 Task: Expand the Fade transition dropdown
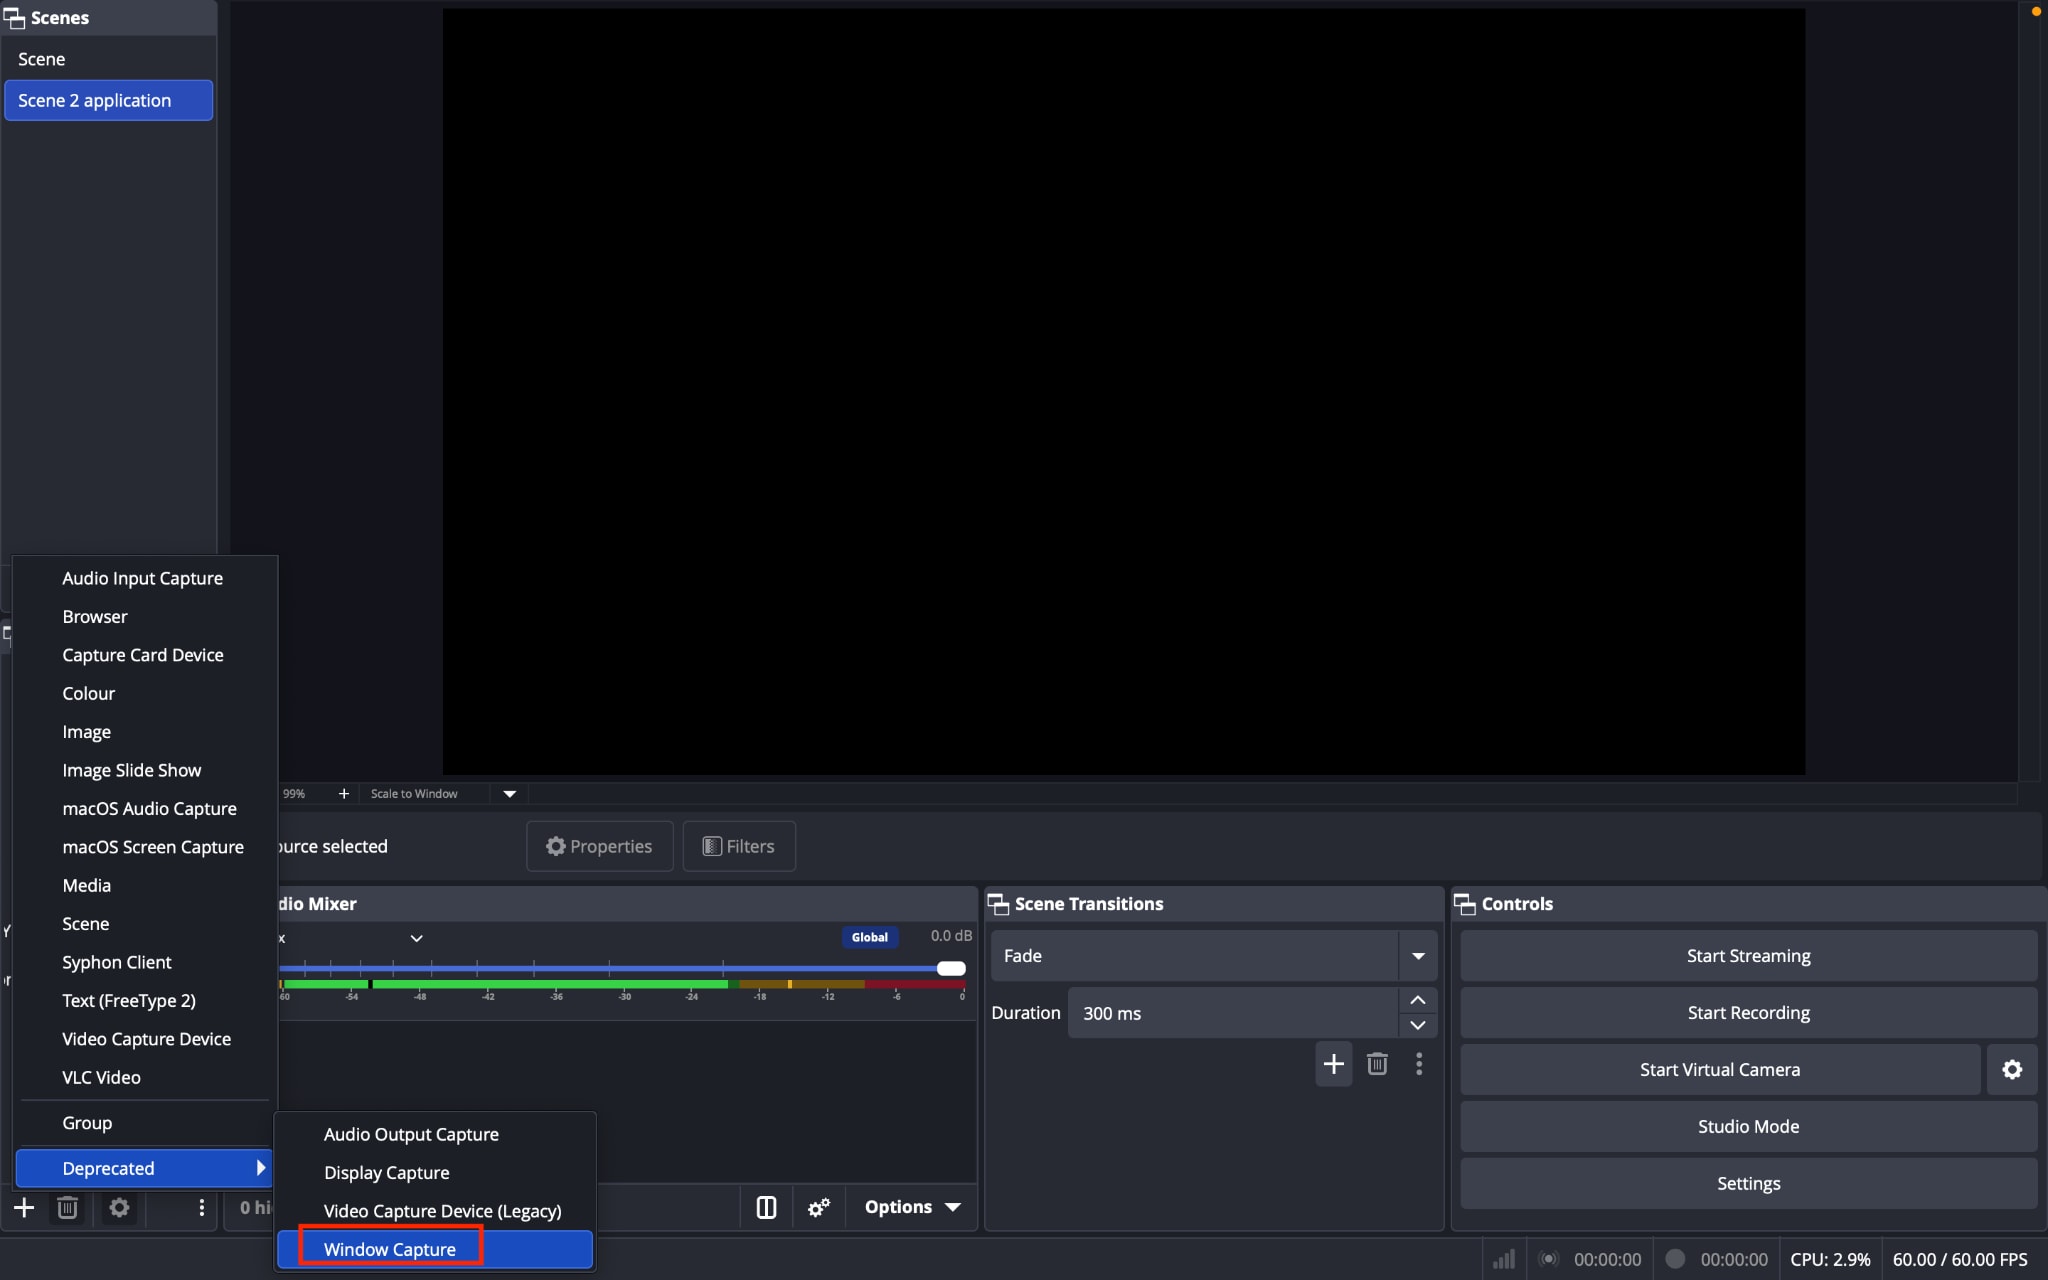pyautogui.click(x=1418, y=956)
